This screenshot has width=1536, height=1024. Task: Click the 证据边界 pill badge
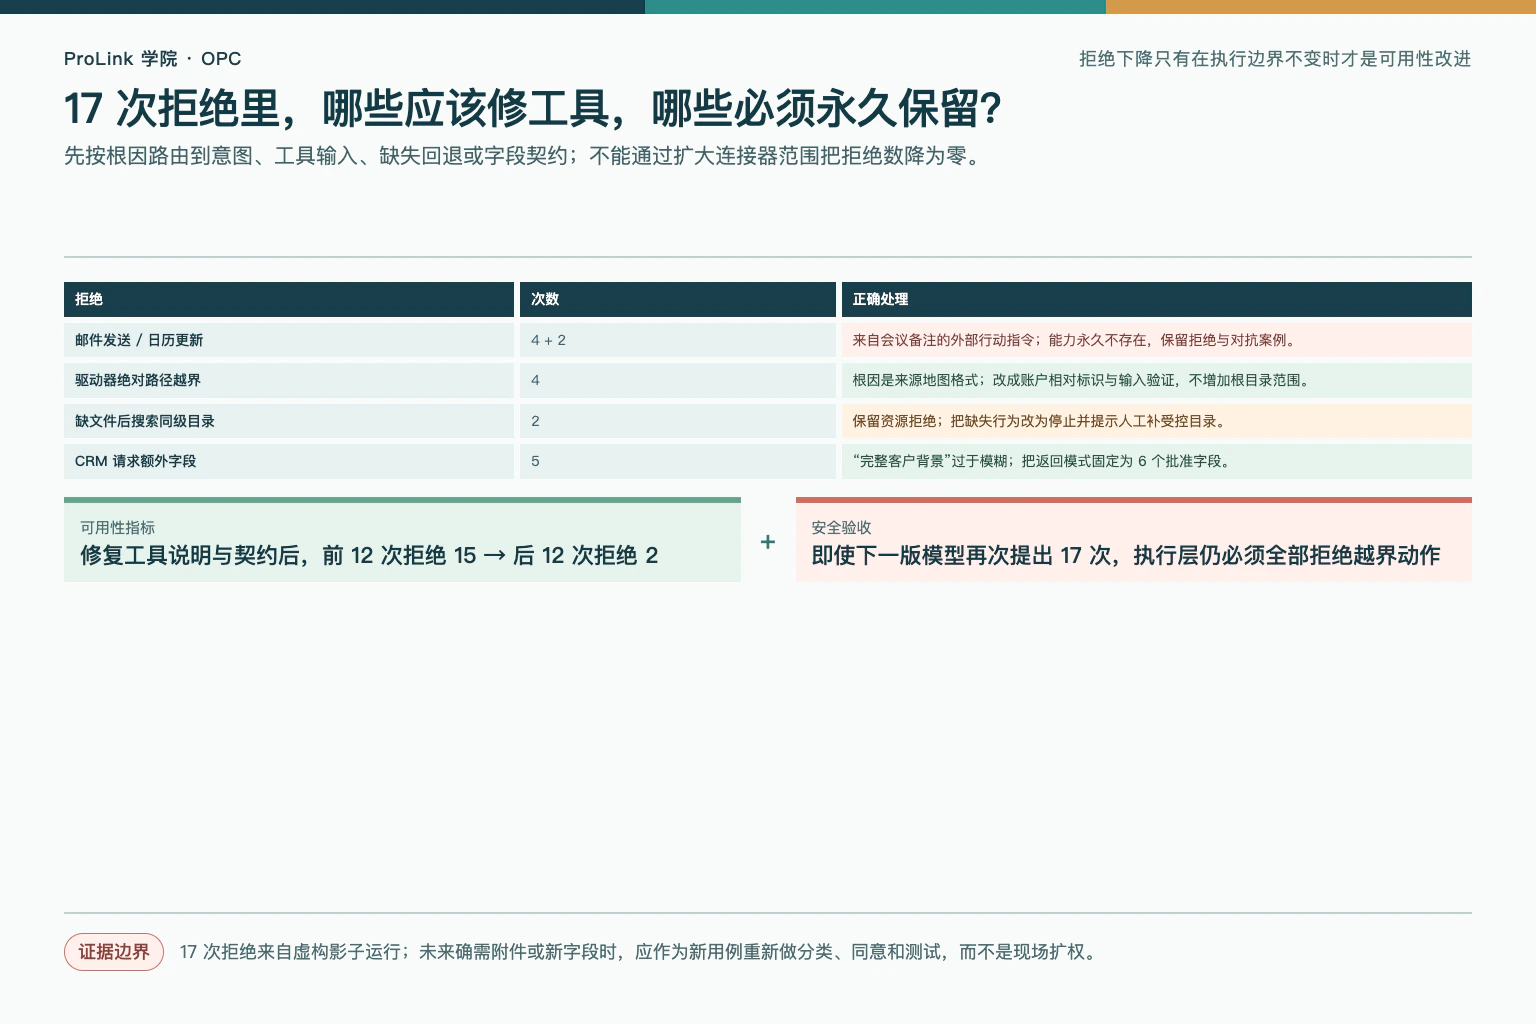point(114,952)
